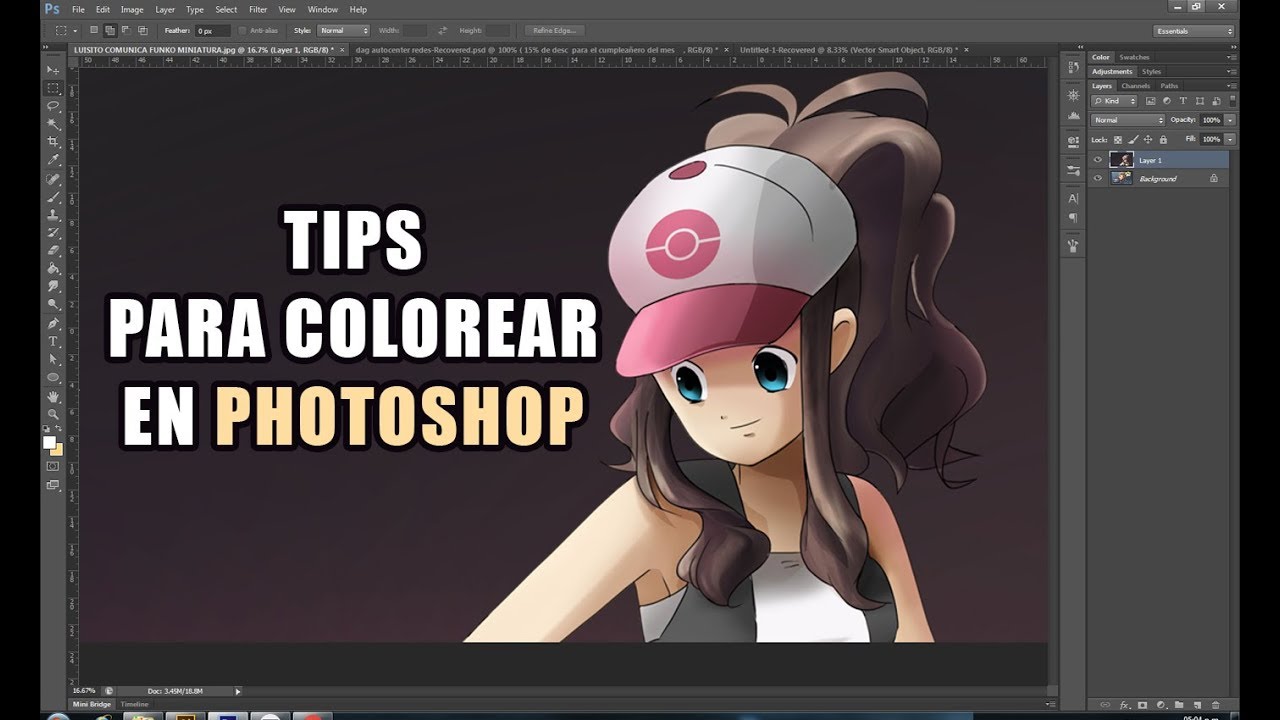
Task: Open the collapsed Paragraph panel icon
Action: (1073, 217)
